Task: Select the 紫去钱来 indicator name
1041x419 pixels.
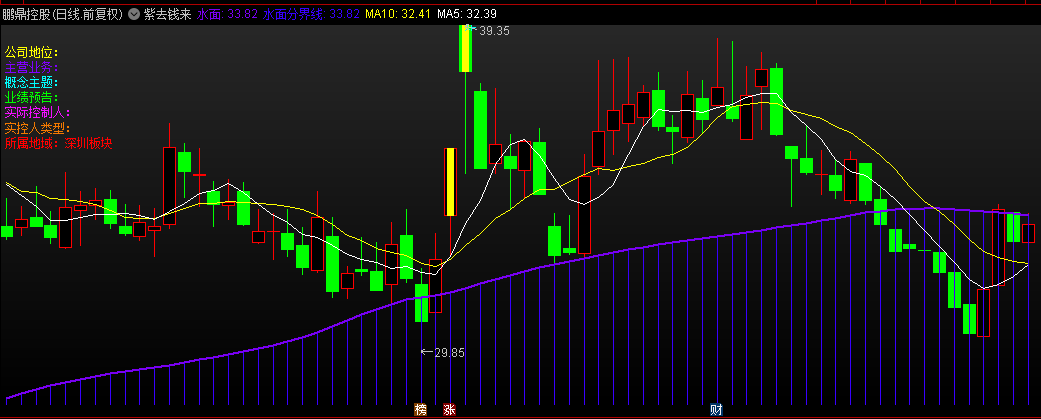Action: [x=167, y=14]
